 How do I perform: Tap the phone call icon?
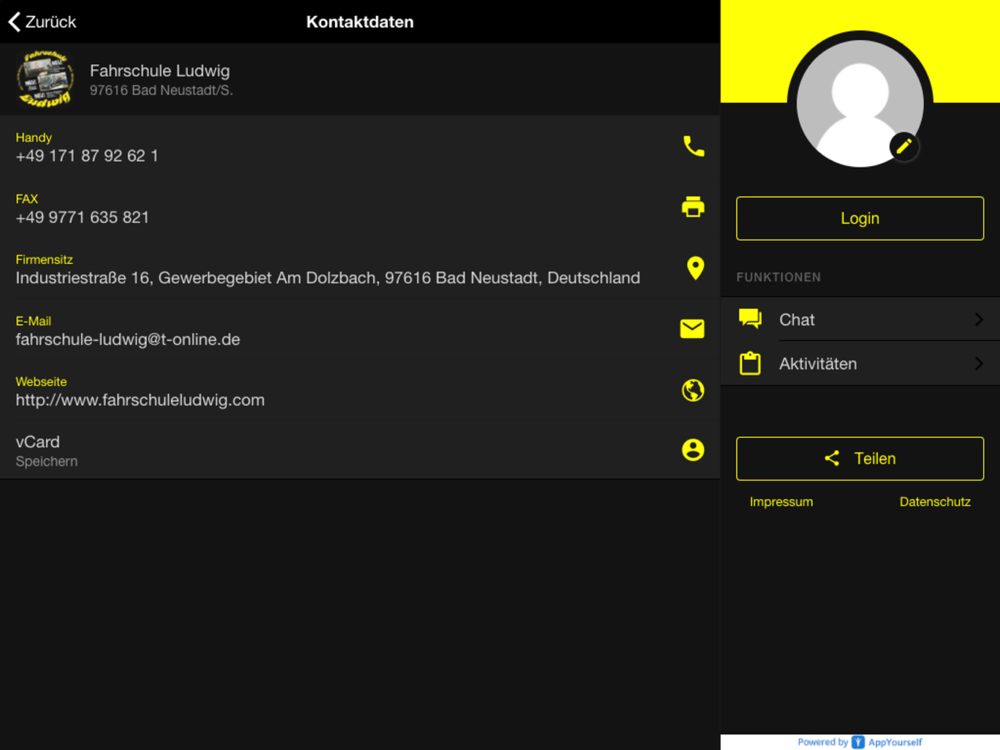tap(693, 147)
